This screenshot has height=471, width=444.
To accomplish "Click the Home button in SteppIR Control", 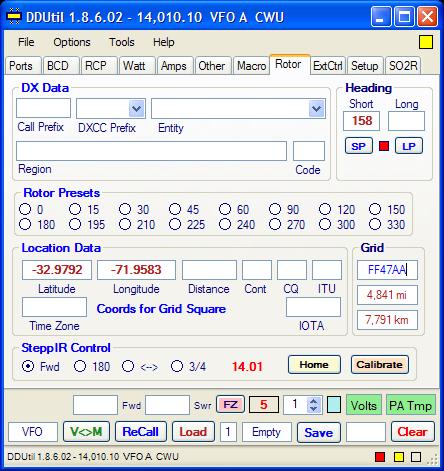I will click(314, 365).
